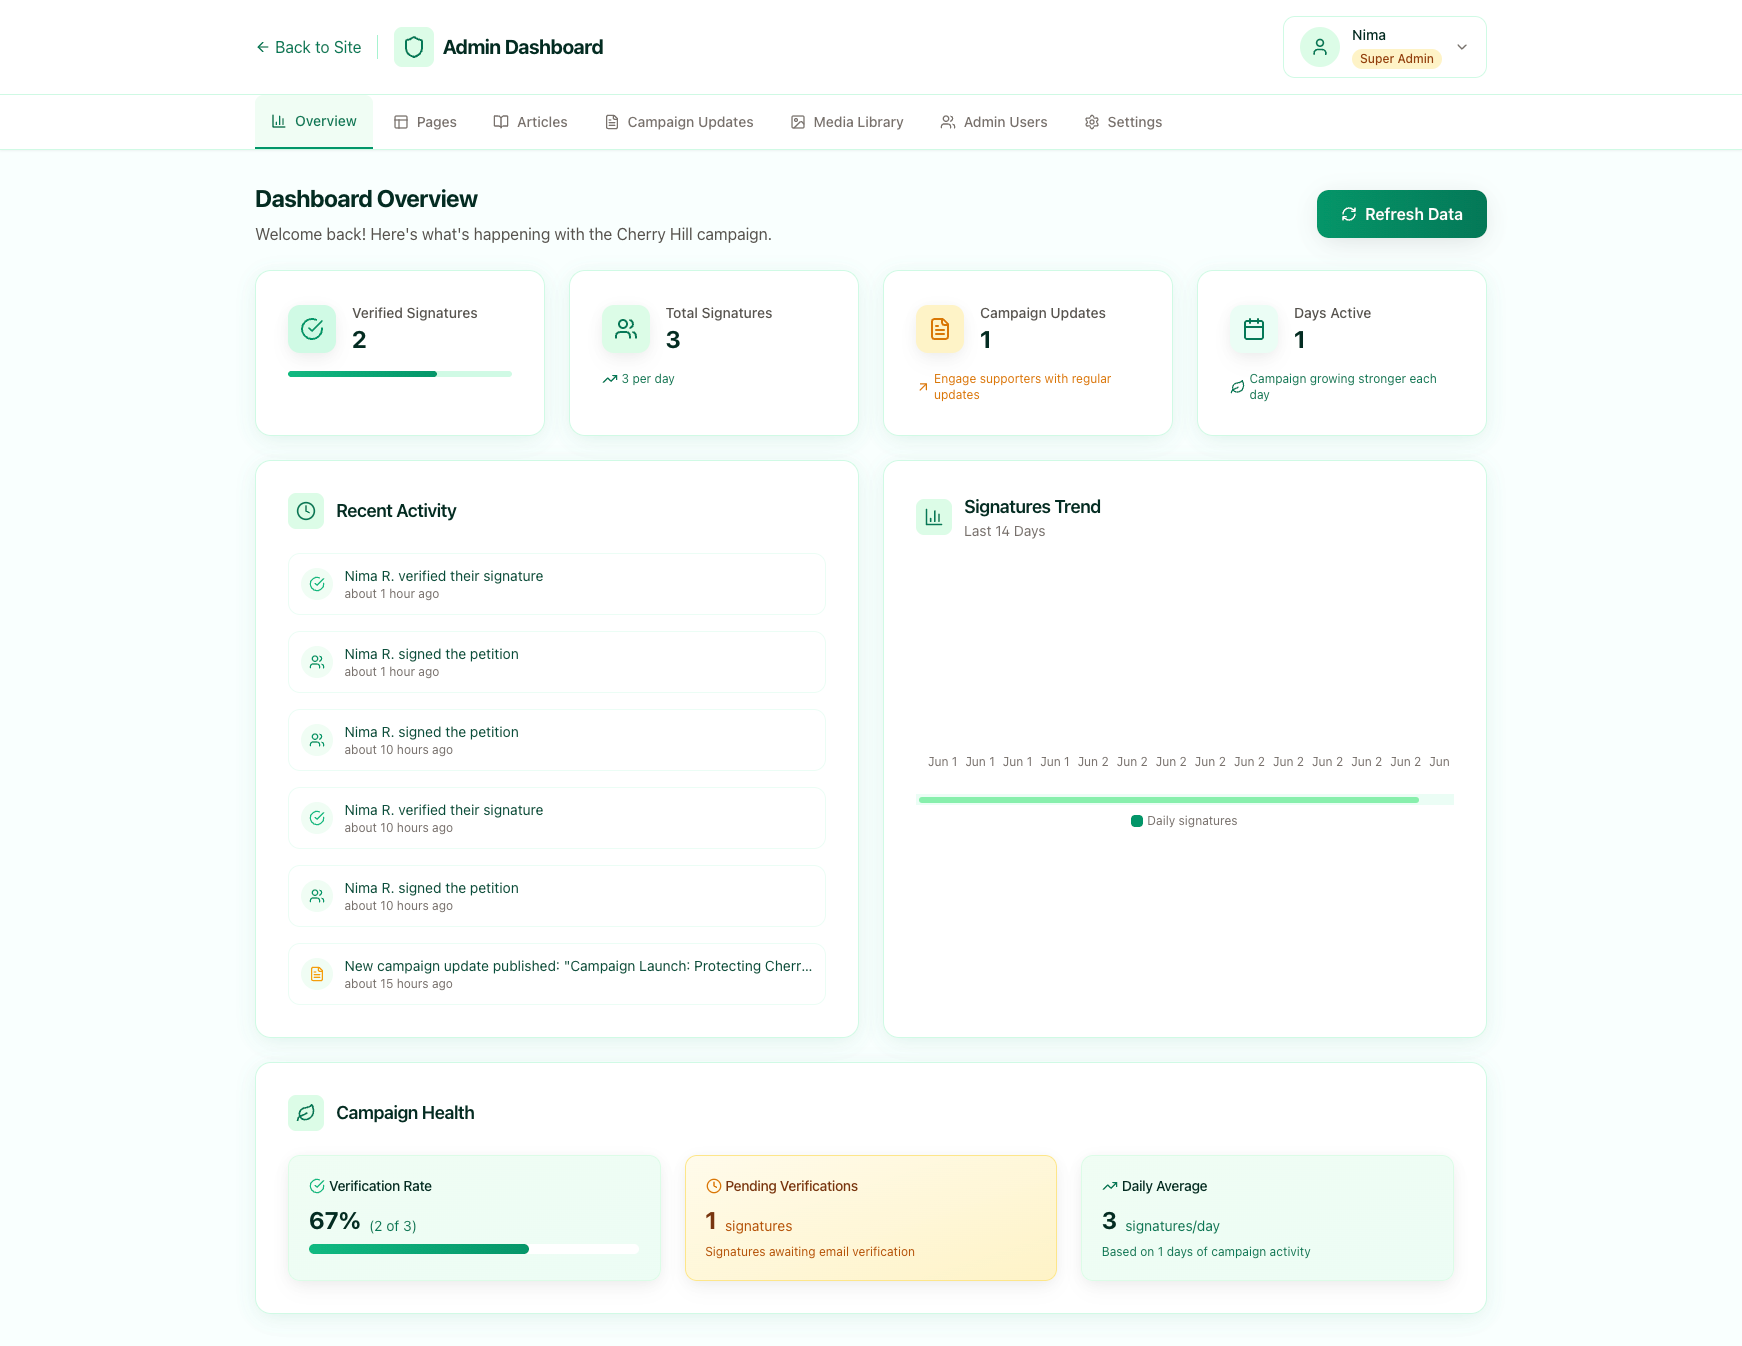Click the trend arrow beside 3 per day
Image resolution: width=1742 pixels, height=1346 pixels.
610,379
